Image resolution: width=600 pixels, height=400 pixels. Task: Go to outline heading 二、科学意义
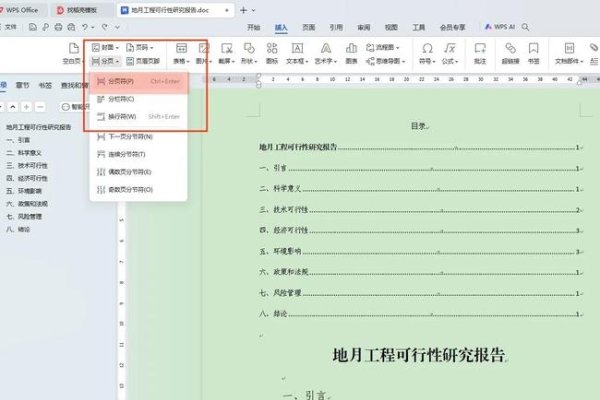[24, 153]
